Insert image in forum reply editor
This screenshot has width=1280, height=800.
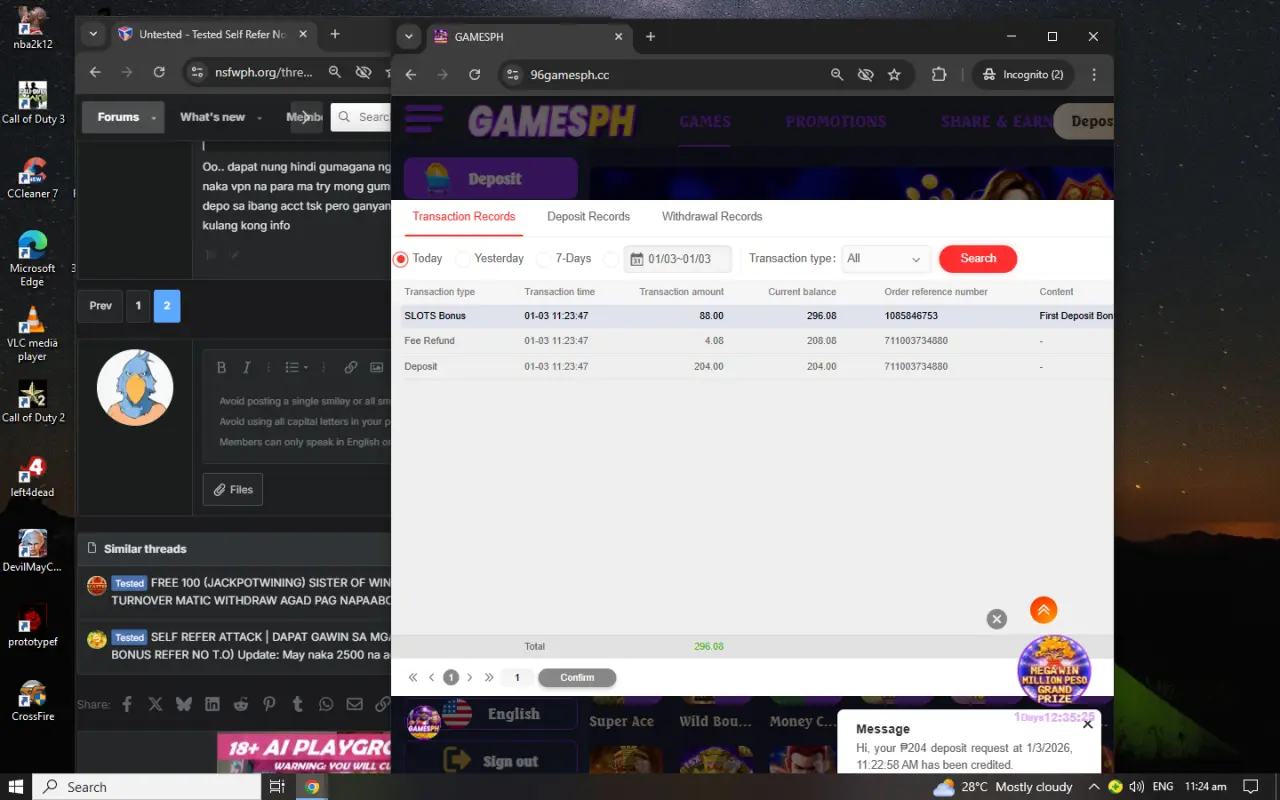[377, 367]
